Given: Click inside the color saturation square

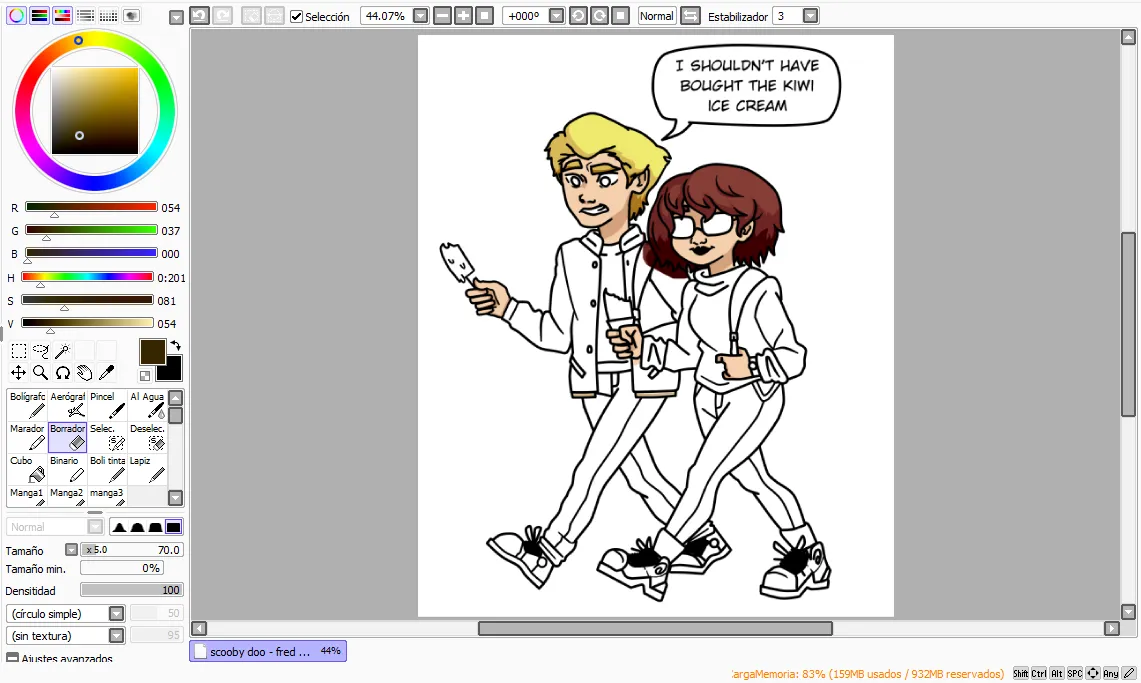Looking at the screenshot, I should [x=95, y=111].
